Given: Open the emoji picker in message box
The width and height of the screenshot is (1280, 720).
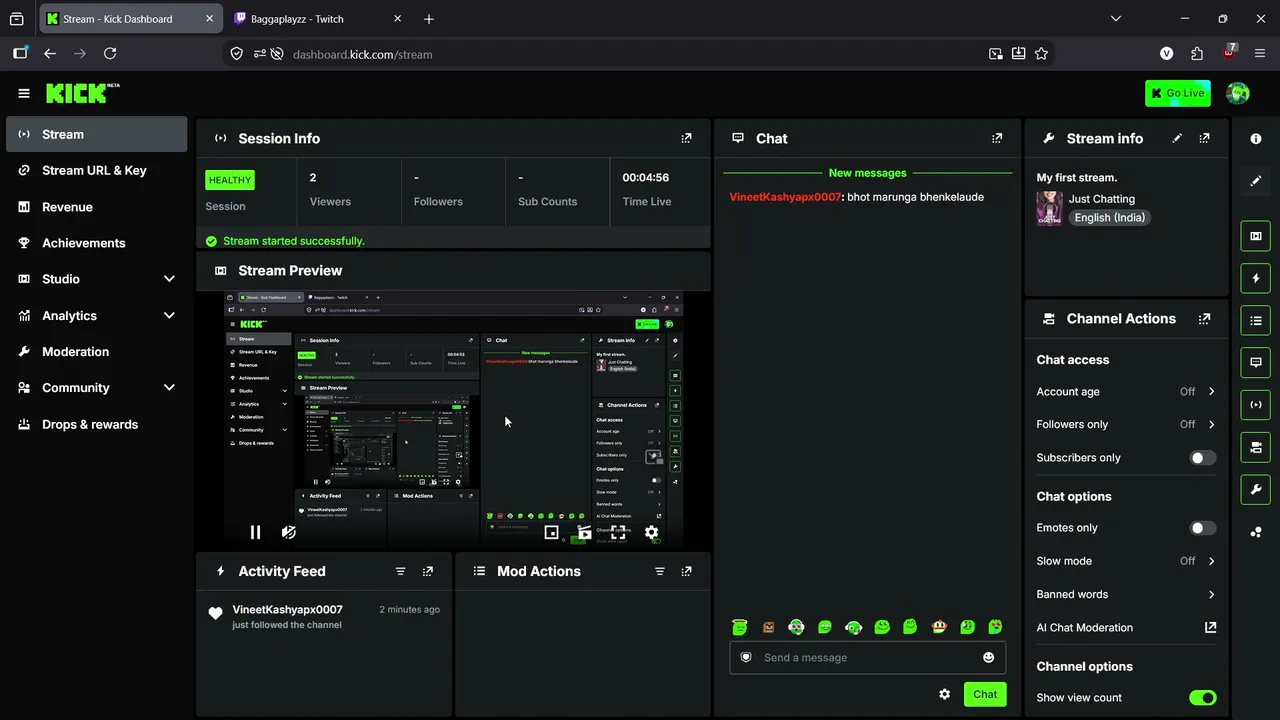Looking at the screenshot, I should 989,657.
